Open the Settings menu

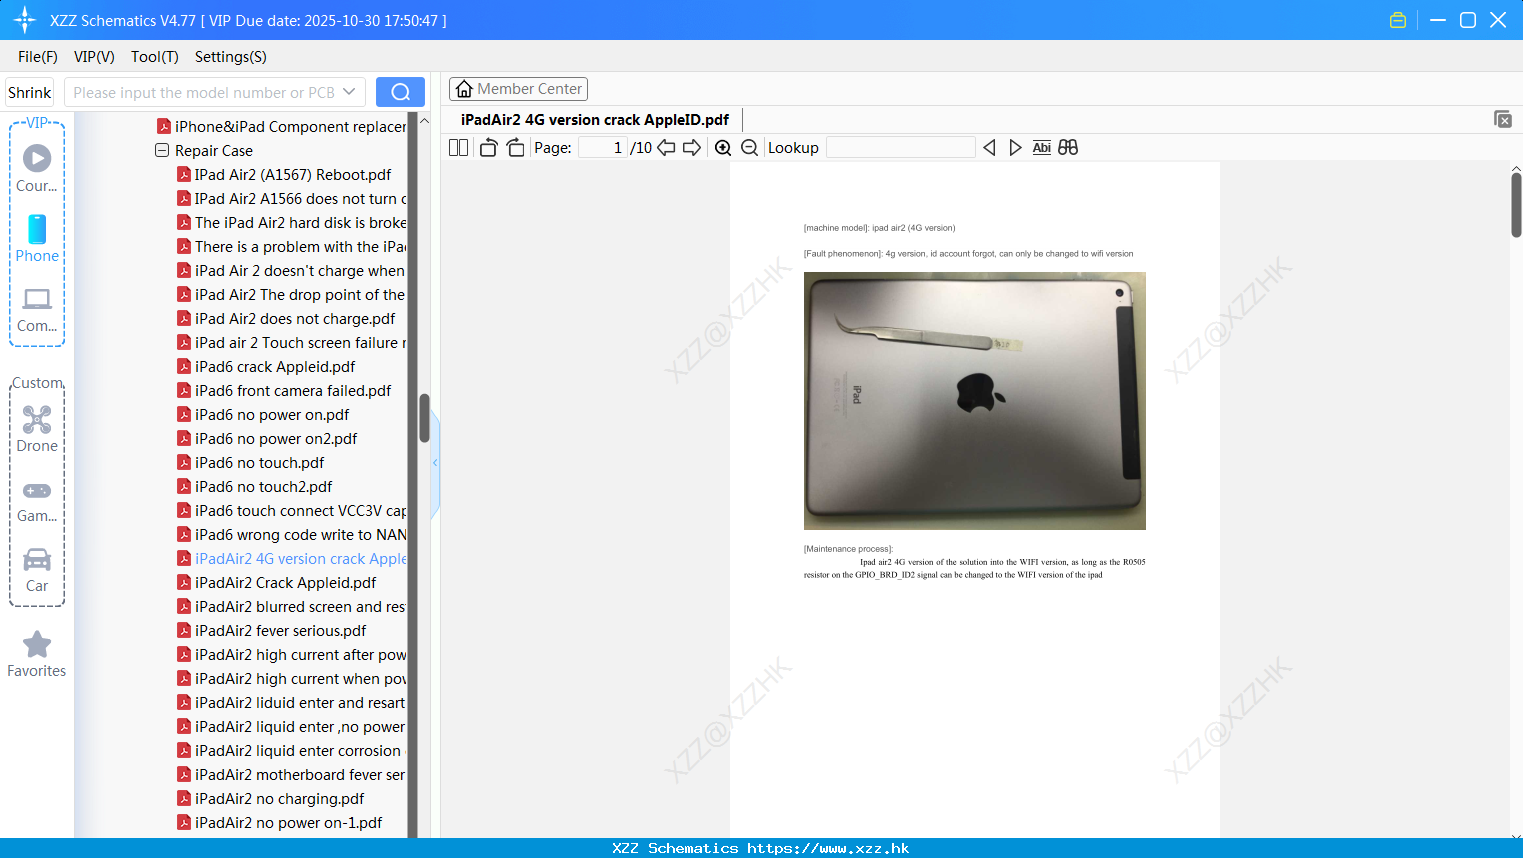(x=231, y=57)
